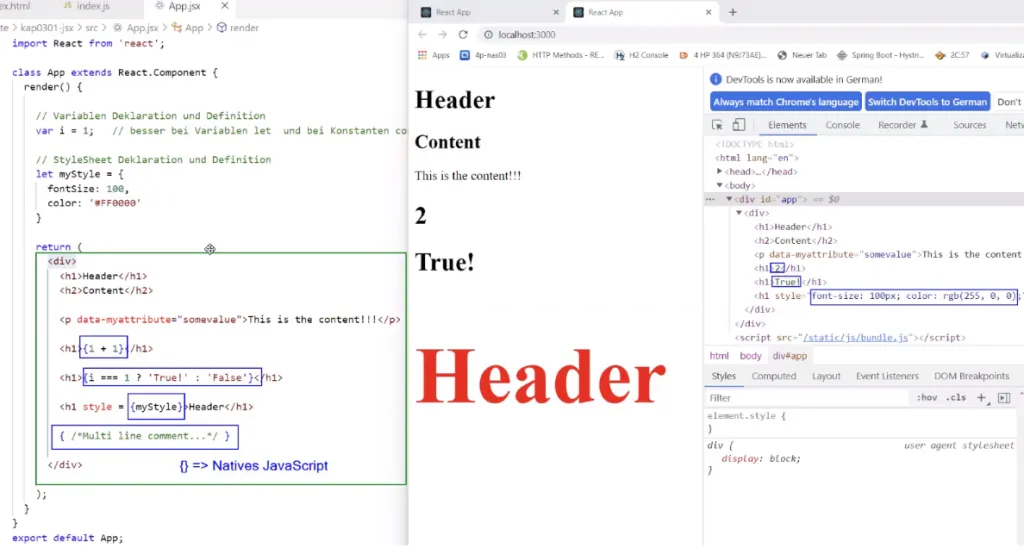Open a new Chrome tab
The image size is (1024, 548).
point(733,12)
